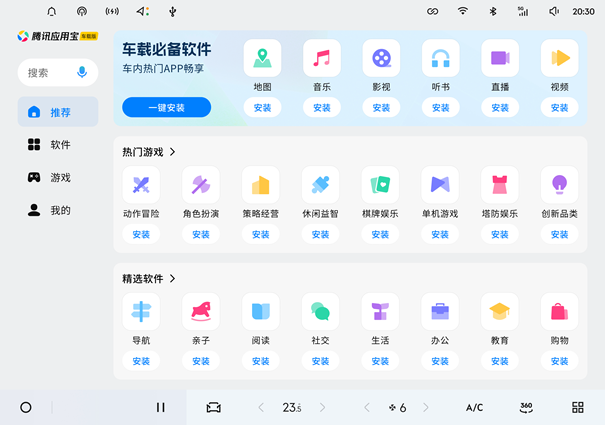
Task: Increase temperature with right arrow beside 23.5
Action: pos(323,408)
